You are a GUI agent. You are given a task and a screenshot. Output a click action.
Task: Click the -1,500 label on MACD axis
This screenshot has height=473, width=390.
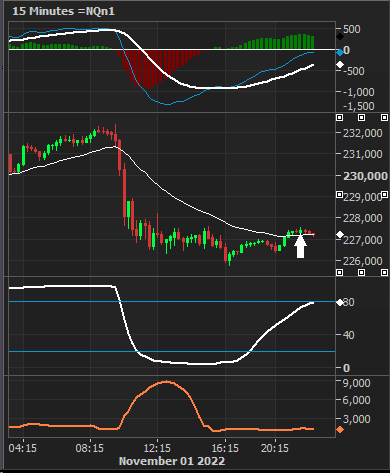pos(359,106)
